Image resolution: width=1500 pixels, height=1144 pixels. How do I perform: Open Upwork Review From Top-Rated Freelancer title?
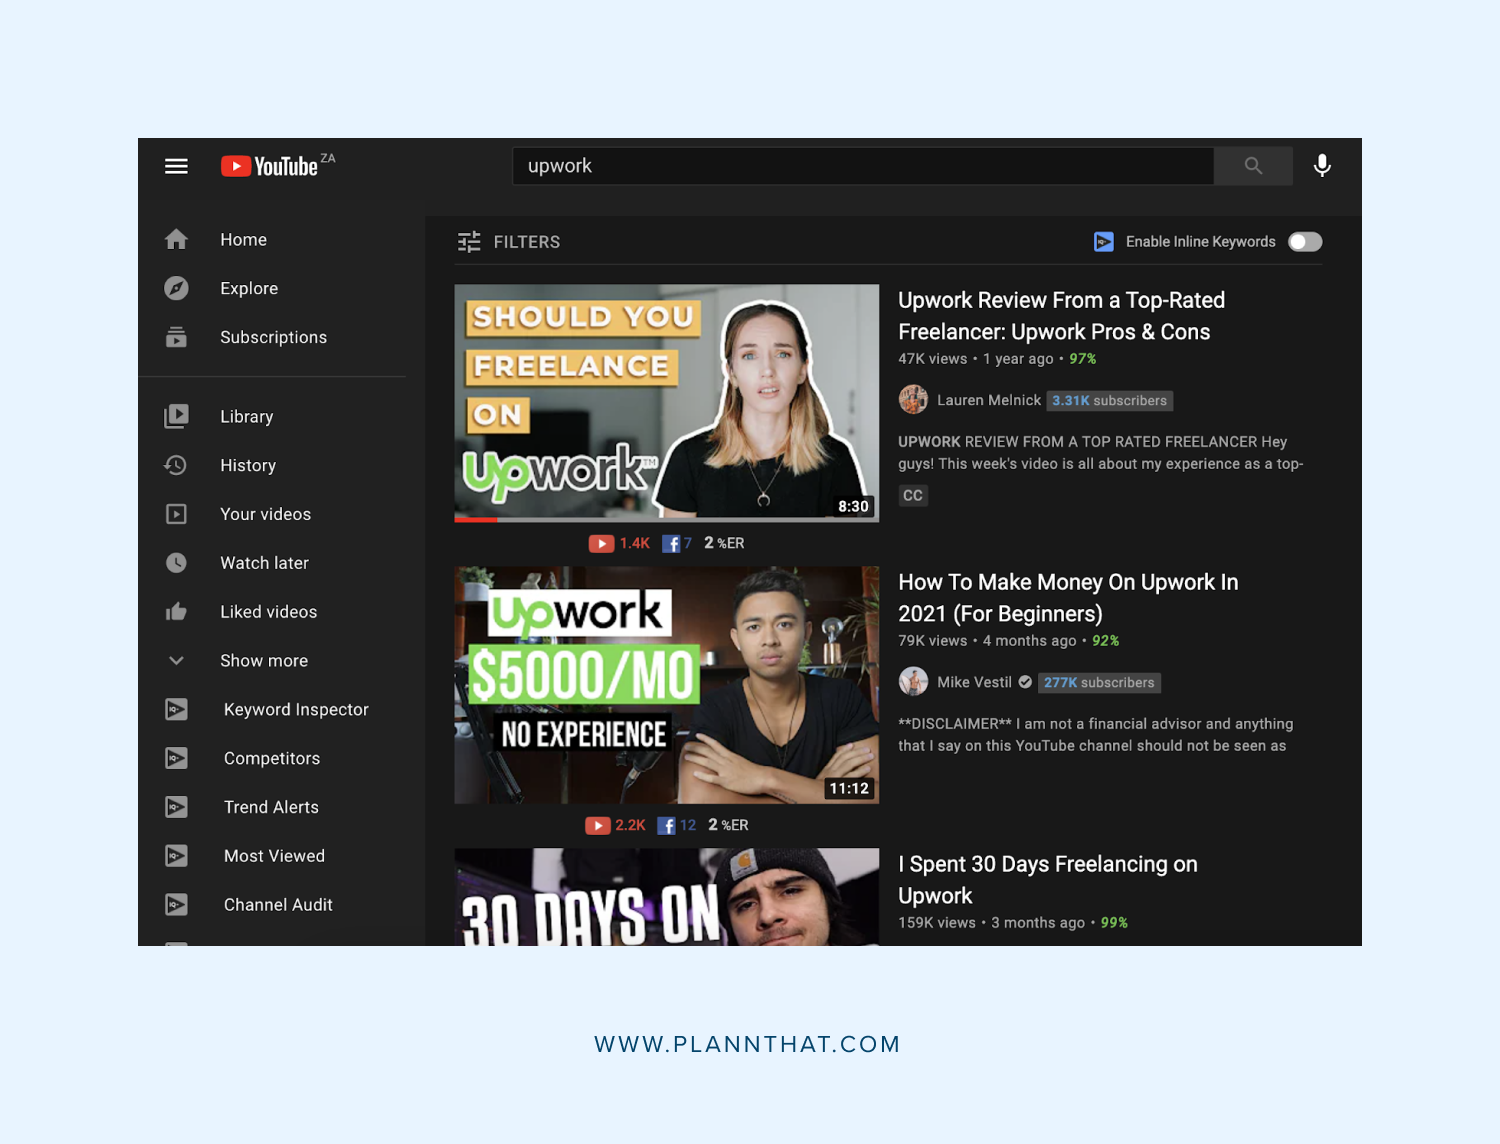tap(1061, 316)
